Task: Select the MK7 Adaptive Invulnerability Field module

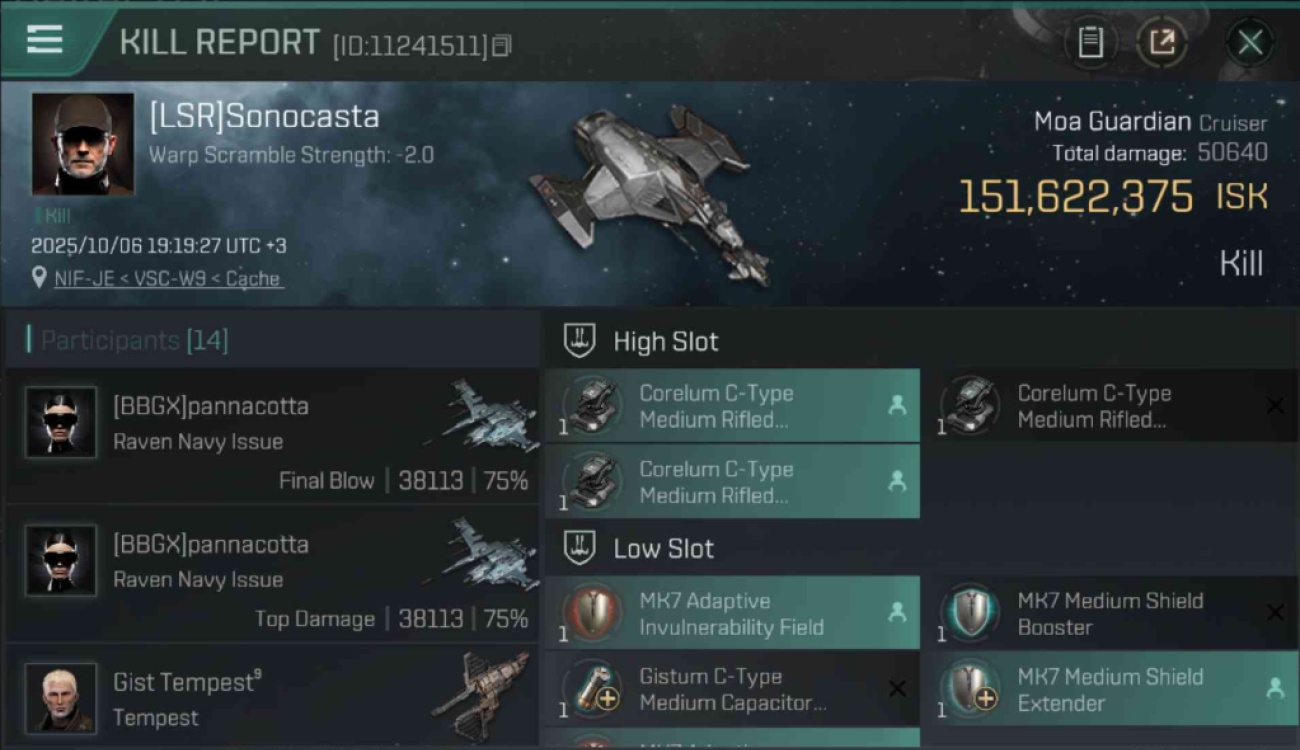Action: [x=732, y=613]
